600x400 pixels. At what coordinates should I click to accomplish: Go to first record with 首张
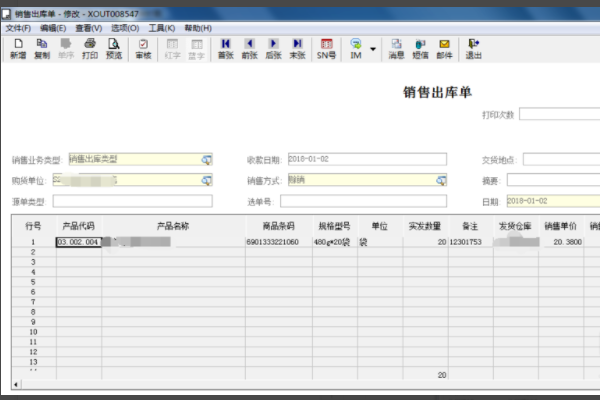pos(226,49)
